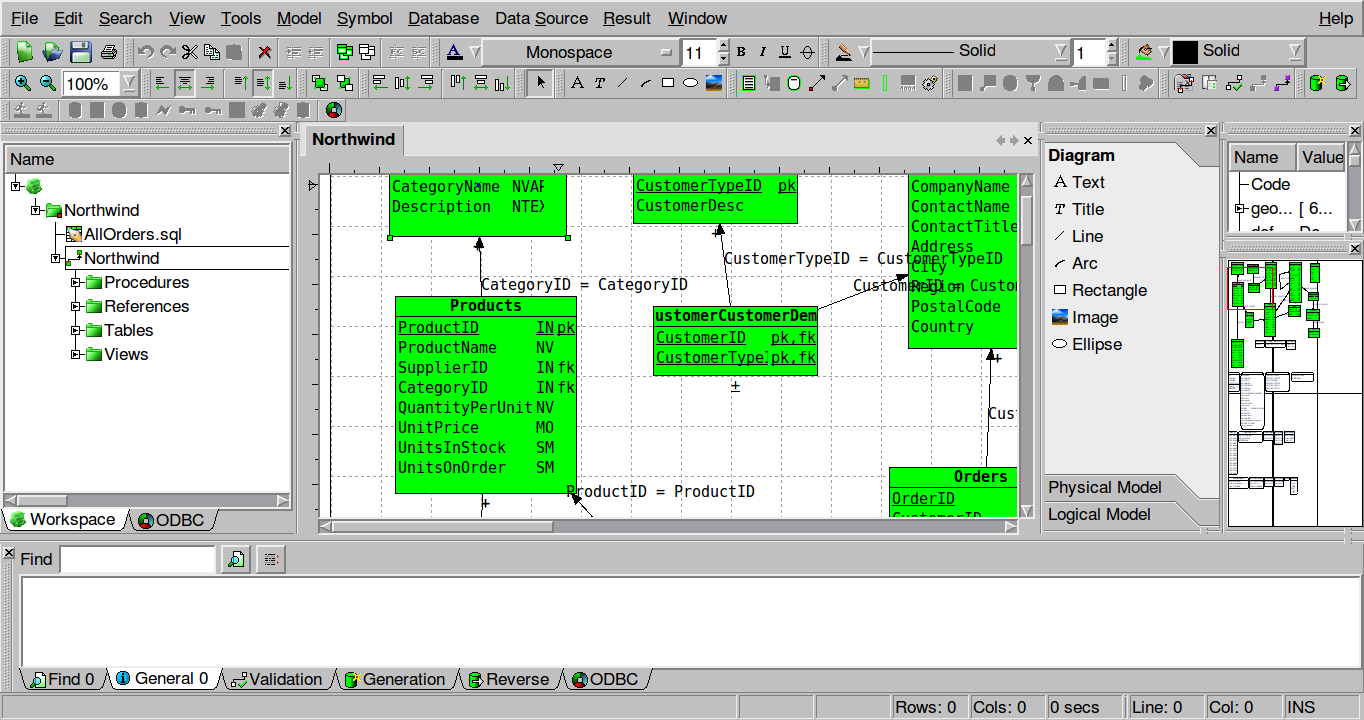
Task: Select the arrow pointer tool
Action: coord(540,83)
